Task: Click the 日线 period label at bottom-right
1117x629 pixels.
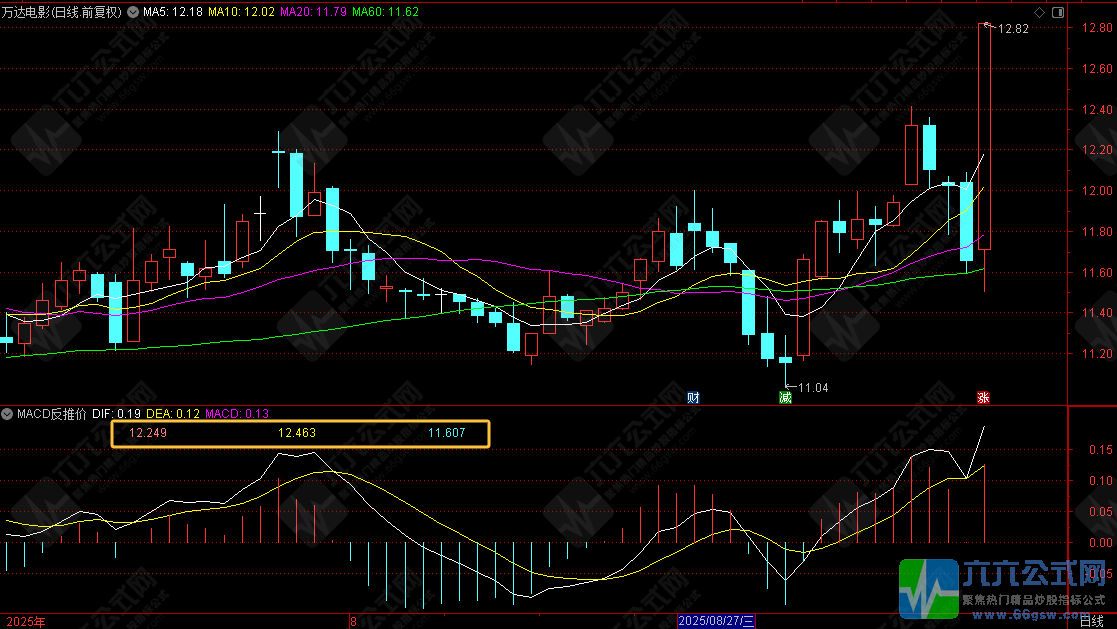Action: (1092, 621)
